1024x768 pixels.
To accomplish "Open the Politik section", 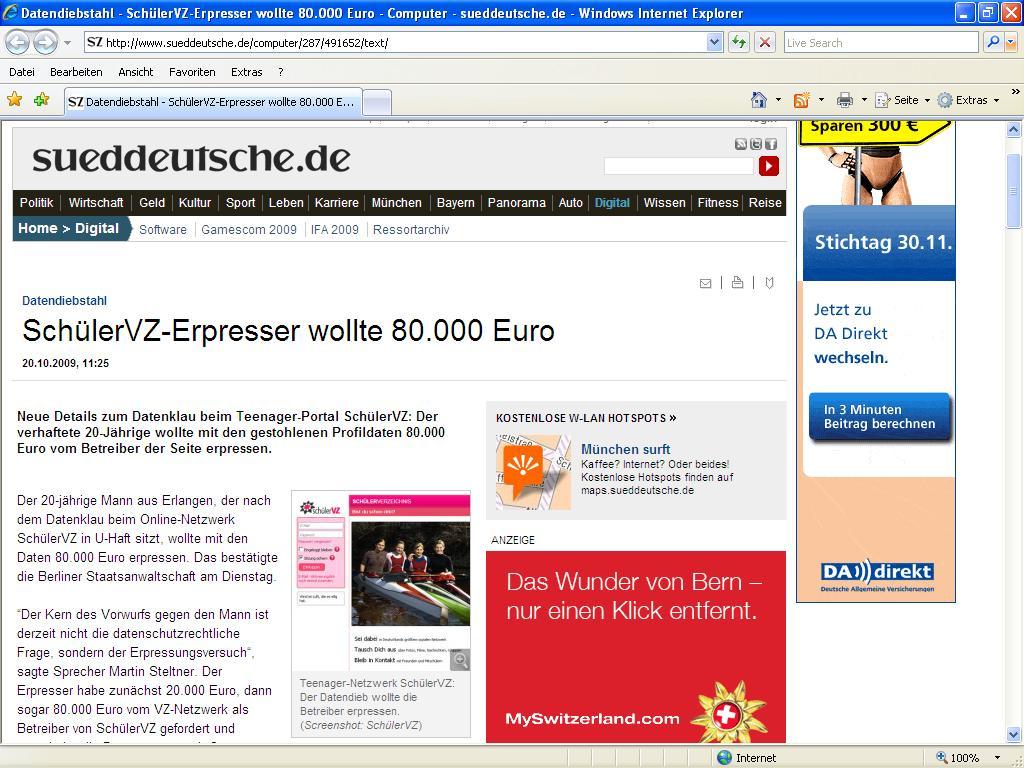I will (x=37, y=202).
